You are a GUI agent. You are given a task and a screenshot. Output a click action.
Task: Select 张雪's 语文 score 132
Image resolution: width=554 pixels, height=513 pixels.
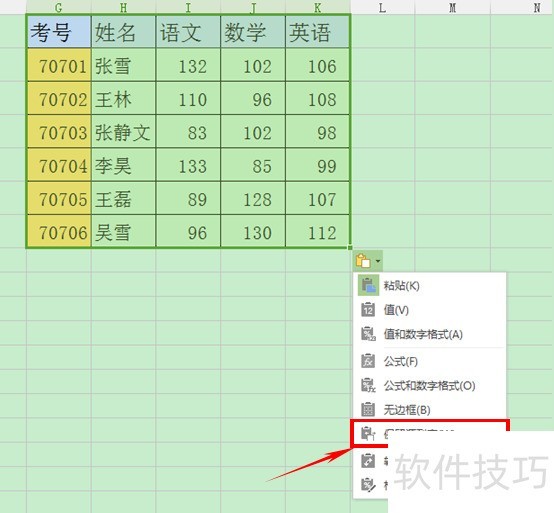[188, 65]
